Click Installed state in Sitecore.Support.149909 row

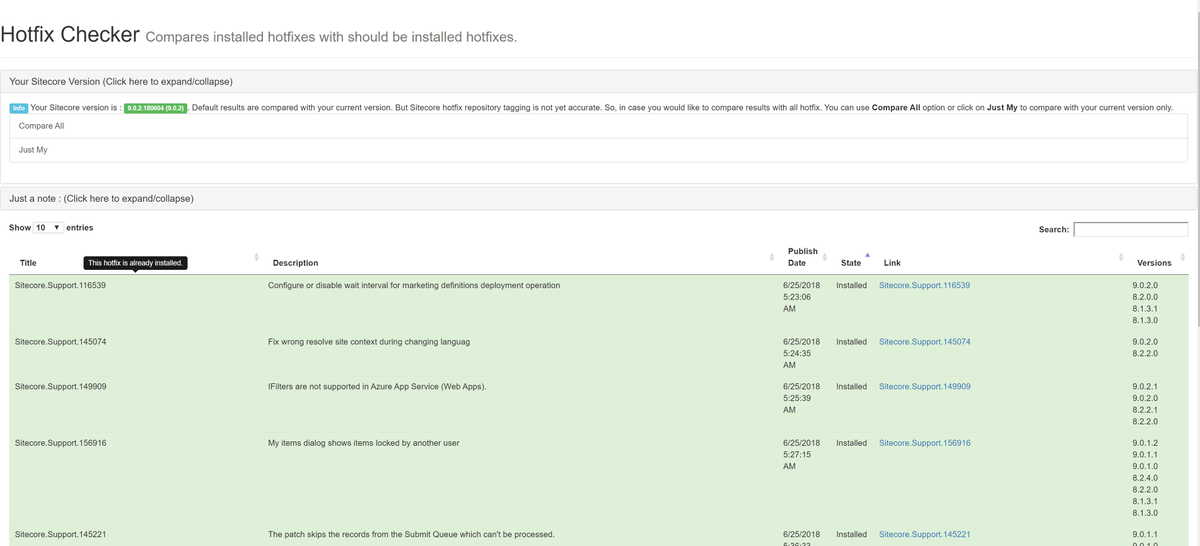click(851, 386)
